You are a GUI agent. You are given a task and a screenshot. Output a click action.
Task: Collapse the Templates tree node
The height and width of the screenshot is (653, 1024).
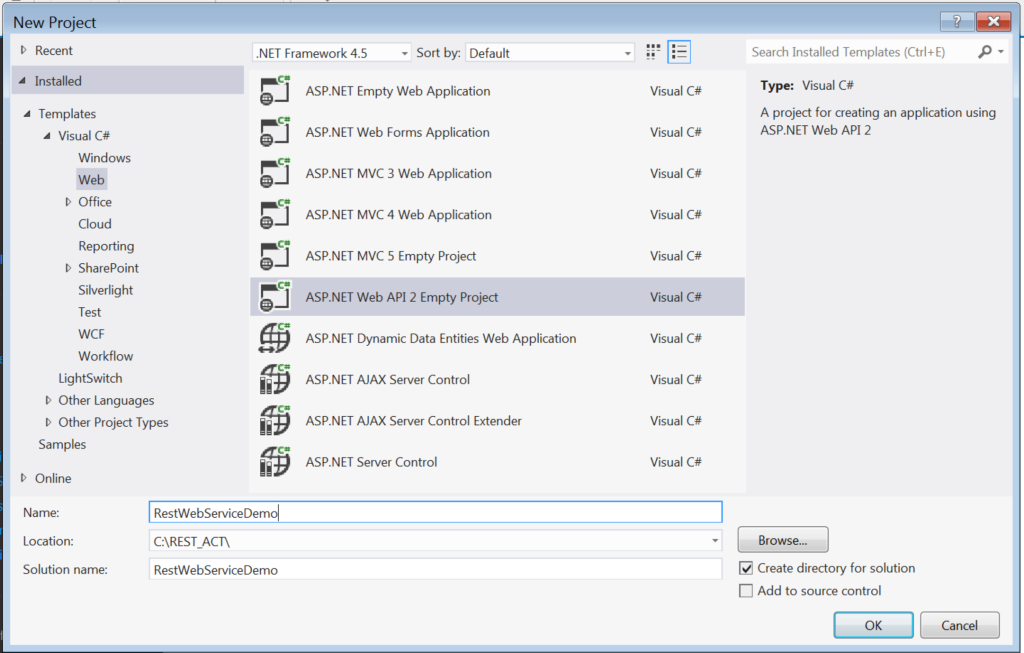pyautogui.click(x=27, y=114)
